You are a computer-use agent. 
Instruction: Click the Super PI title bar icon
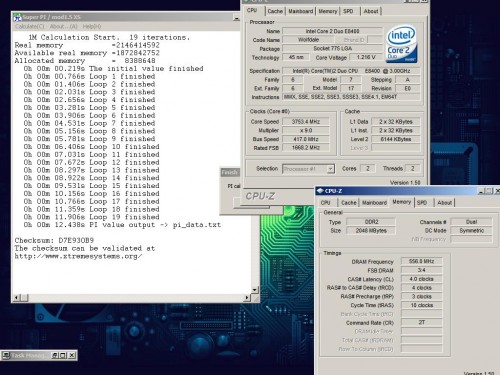pyautogui.click(x=17, y=17)
